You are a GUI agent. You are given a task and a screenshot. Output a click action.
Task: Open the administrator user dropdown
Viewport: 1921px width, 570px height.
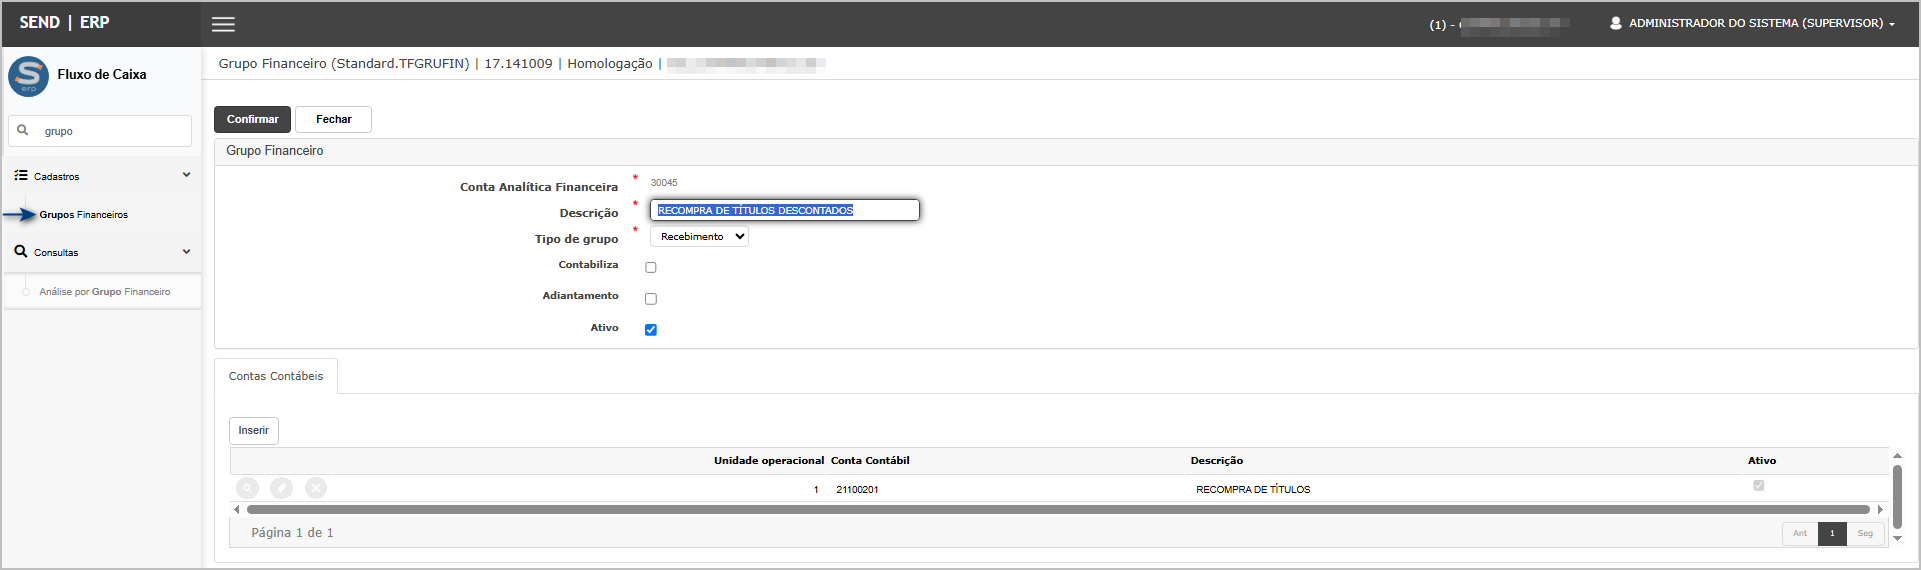(1762, 23)
